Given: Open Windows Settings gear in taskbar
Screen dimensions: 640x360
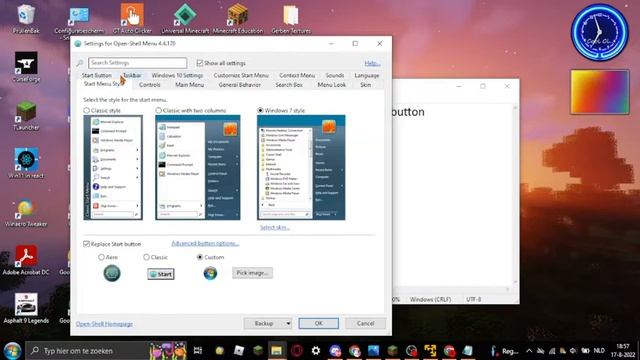Looking at the screenshot, I should click(x=316, y=351).
